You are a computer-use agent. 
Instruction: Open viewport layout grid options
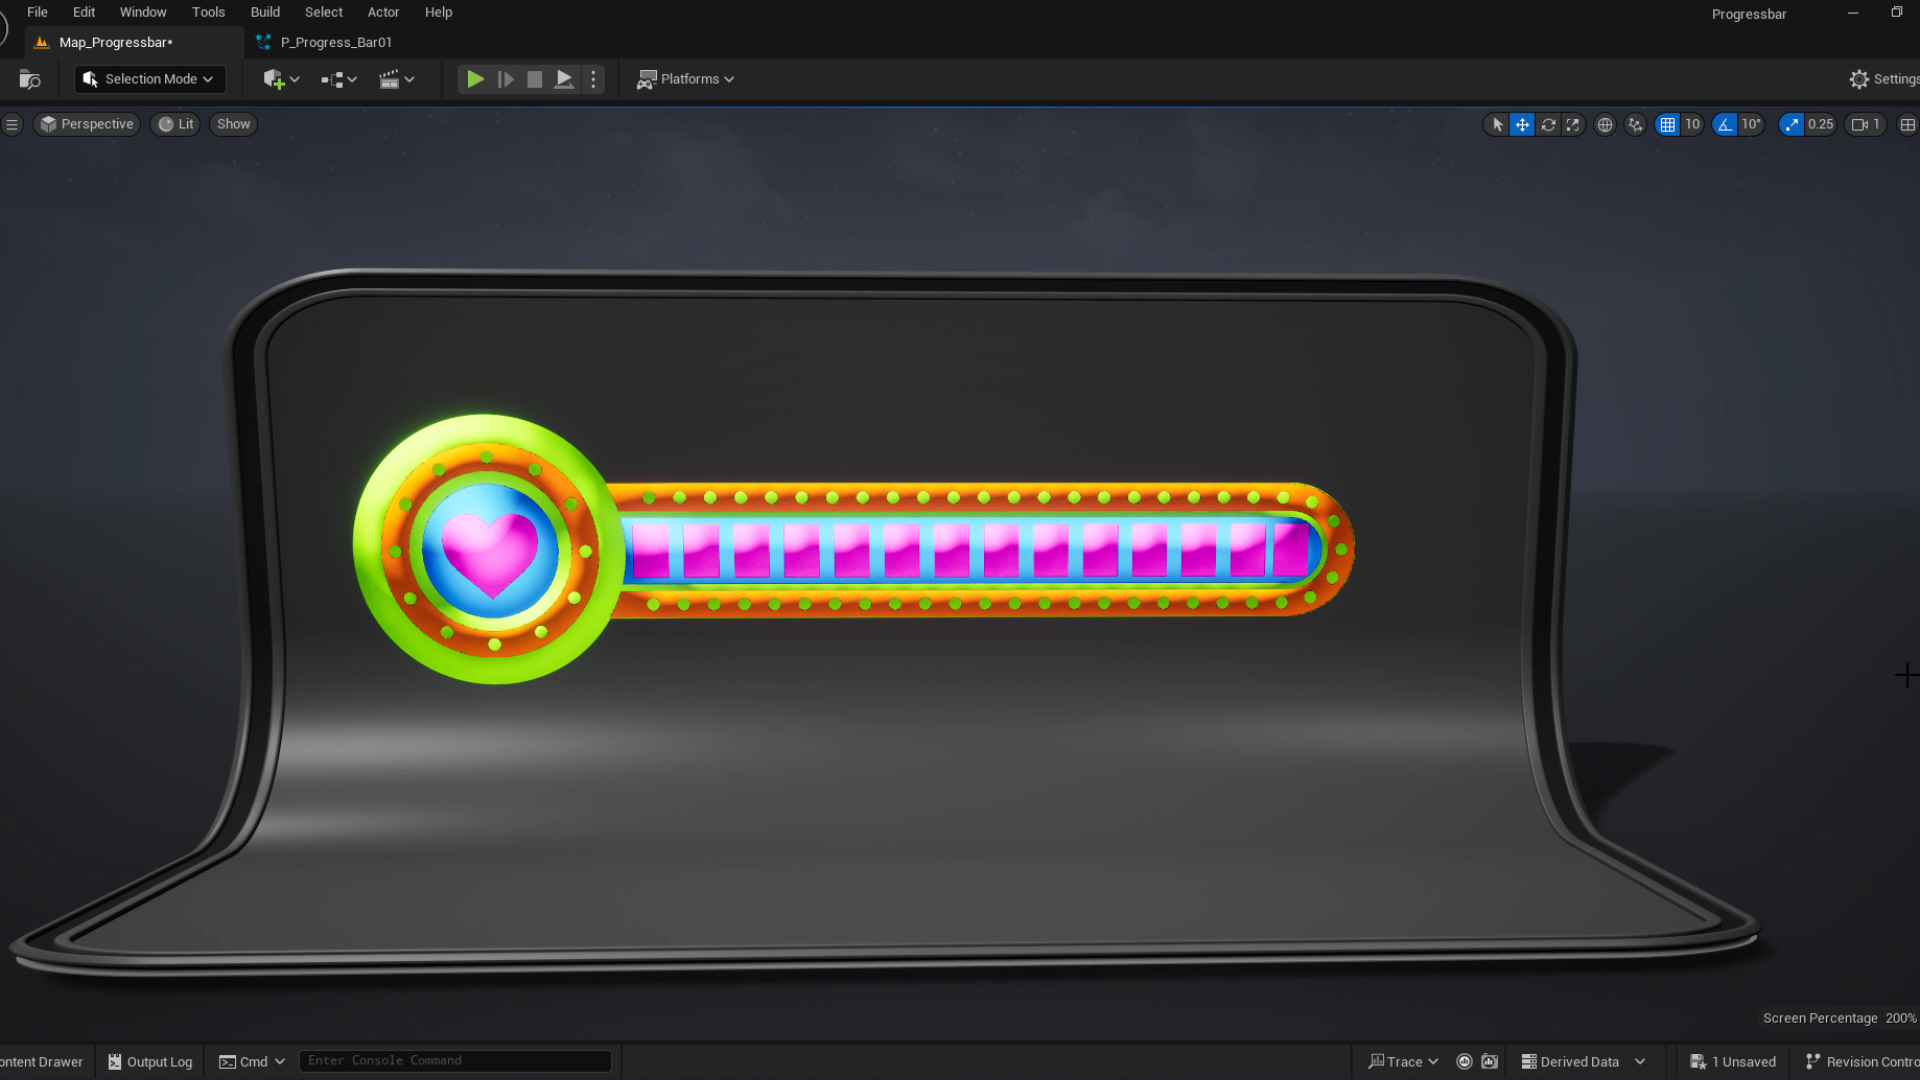click(x=1908, y=125)
